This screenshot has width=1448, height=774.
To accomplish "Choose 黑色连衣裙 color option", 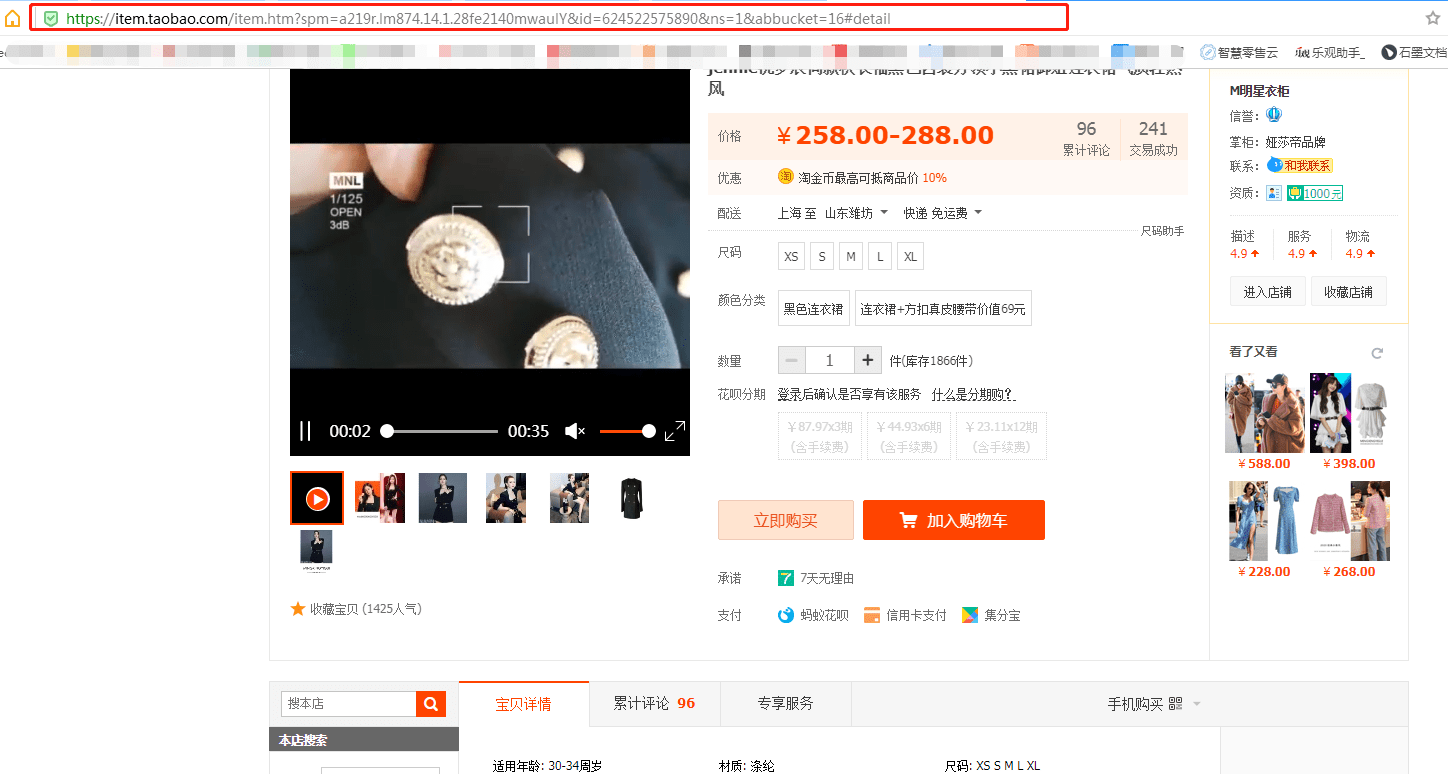I will click(813, 309).
